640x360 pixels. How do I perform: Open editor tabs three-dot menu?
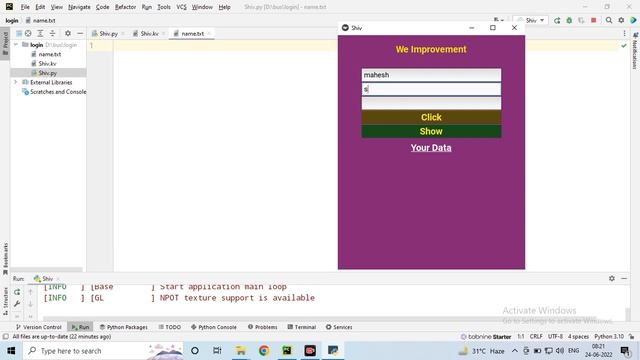pyautogui.click(x=624, y=33)
